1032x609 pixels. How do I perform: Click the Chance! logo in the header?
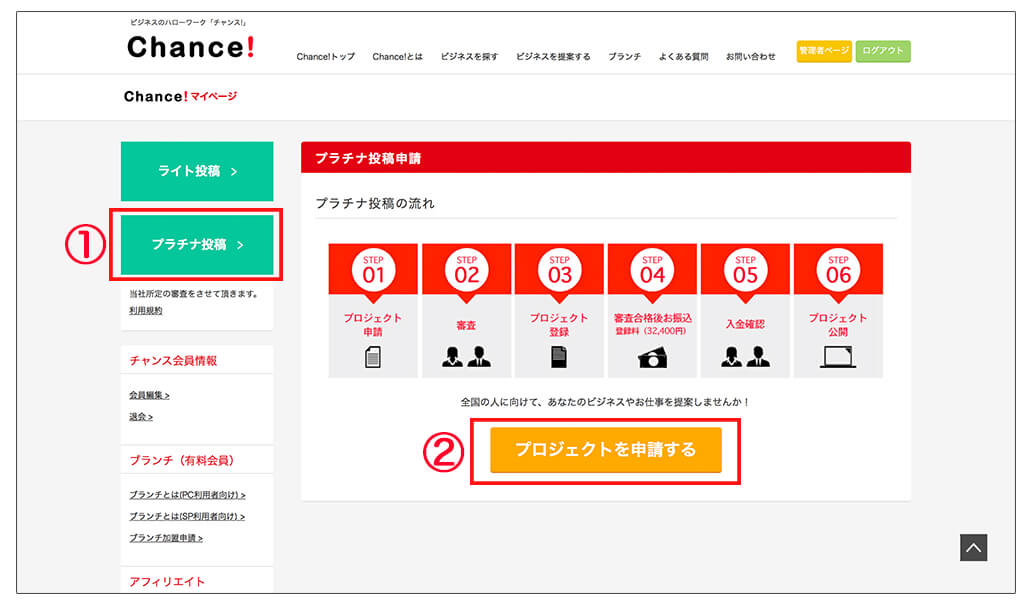[x=190, y=46]
